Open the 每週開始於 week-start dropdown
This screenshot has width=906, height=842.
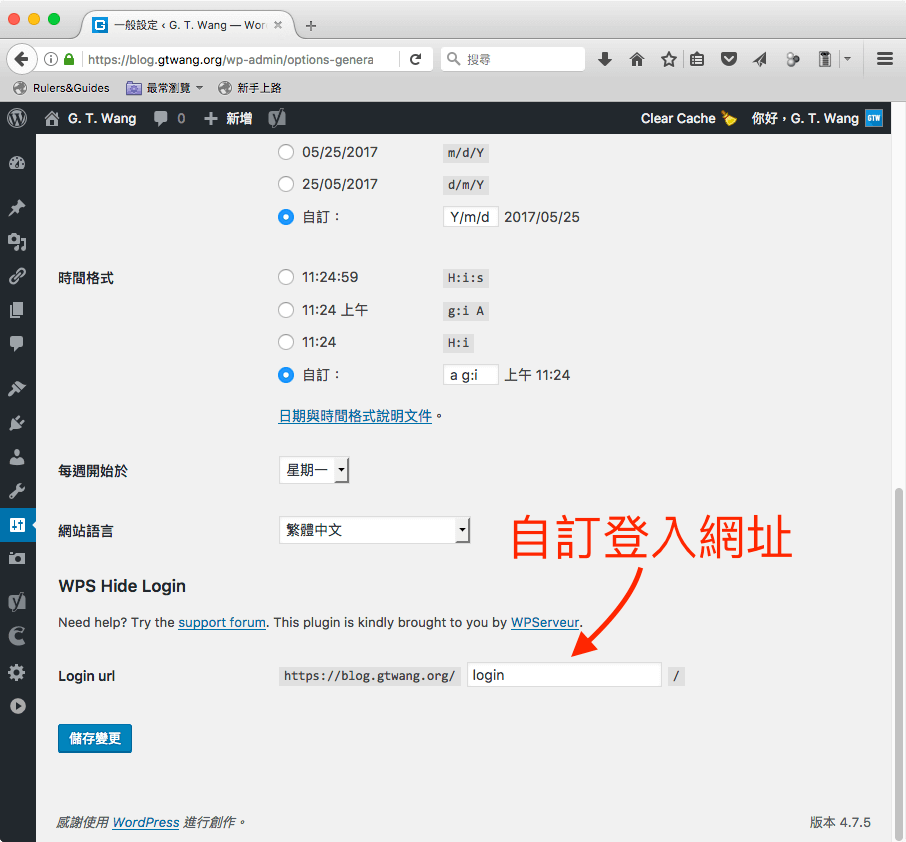[313, 469]
